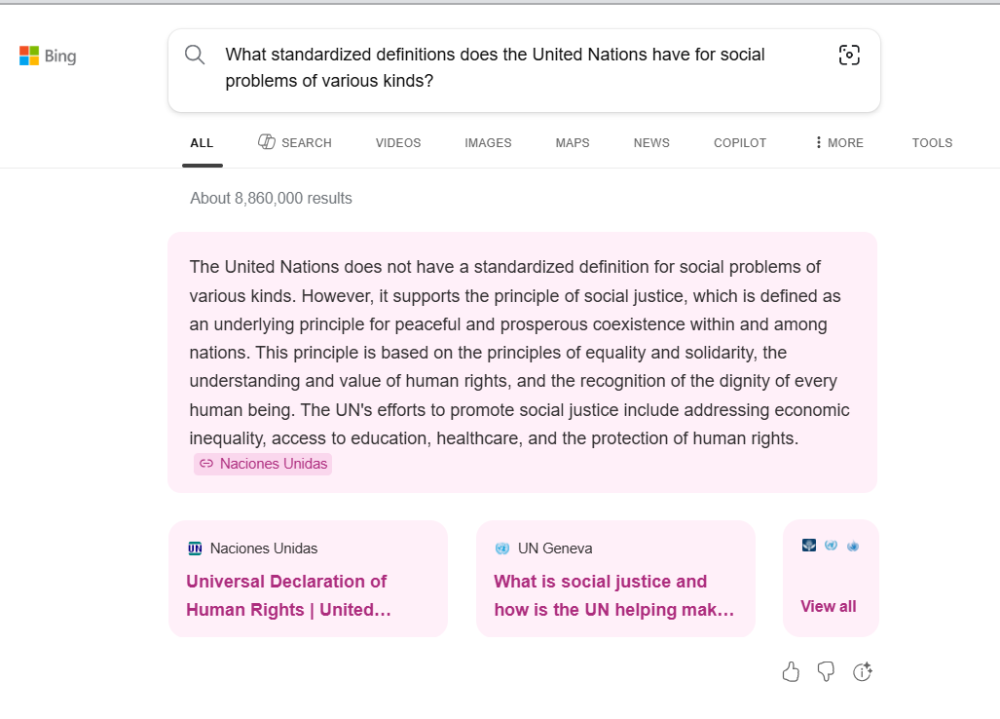Viewport: 1000px width, 719px height.
Task: Give feedback with the thumbs down icon
Action: (x=827, y=671)
